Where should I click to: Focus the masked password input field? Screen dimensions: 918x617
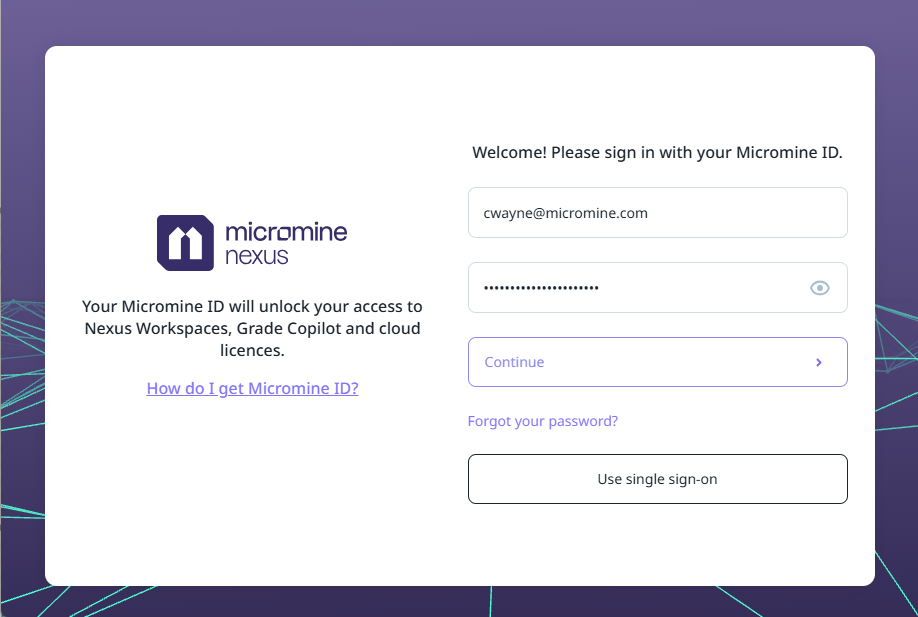point(635,288)
